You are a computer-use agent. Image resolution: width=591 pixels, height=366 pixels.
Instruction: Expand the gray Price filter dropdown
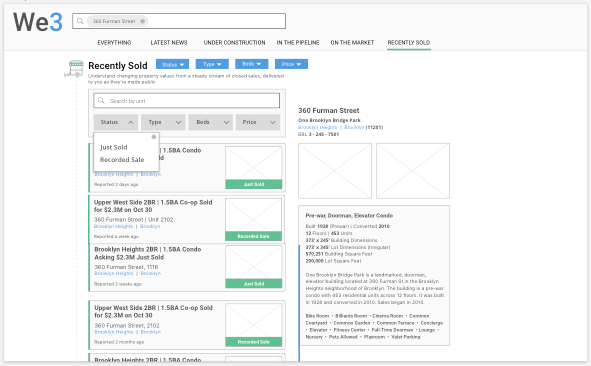coord(258,122)
